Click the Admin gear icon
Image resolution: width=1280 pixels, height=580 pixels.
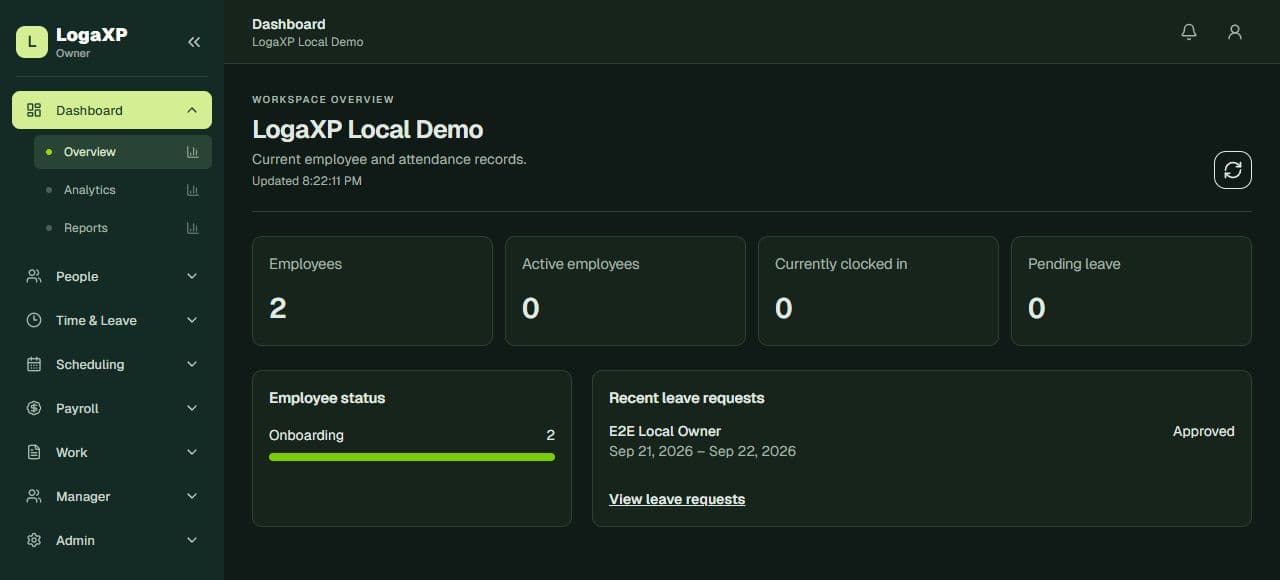34,540
